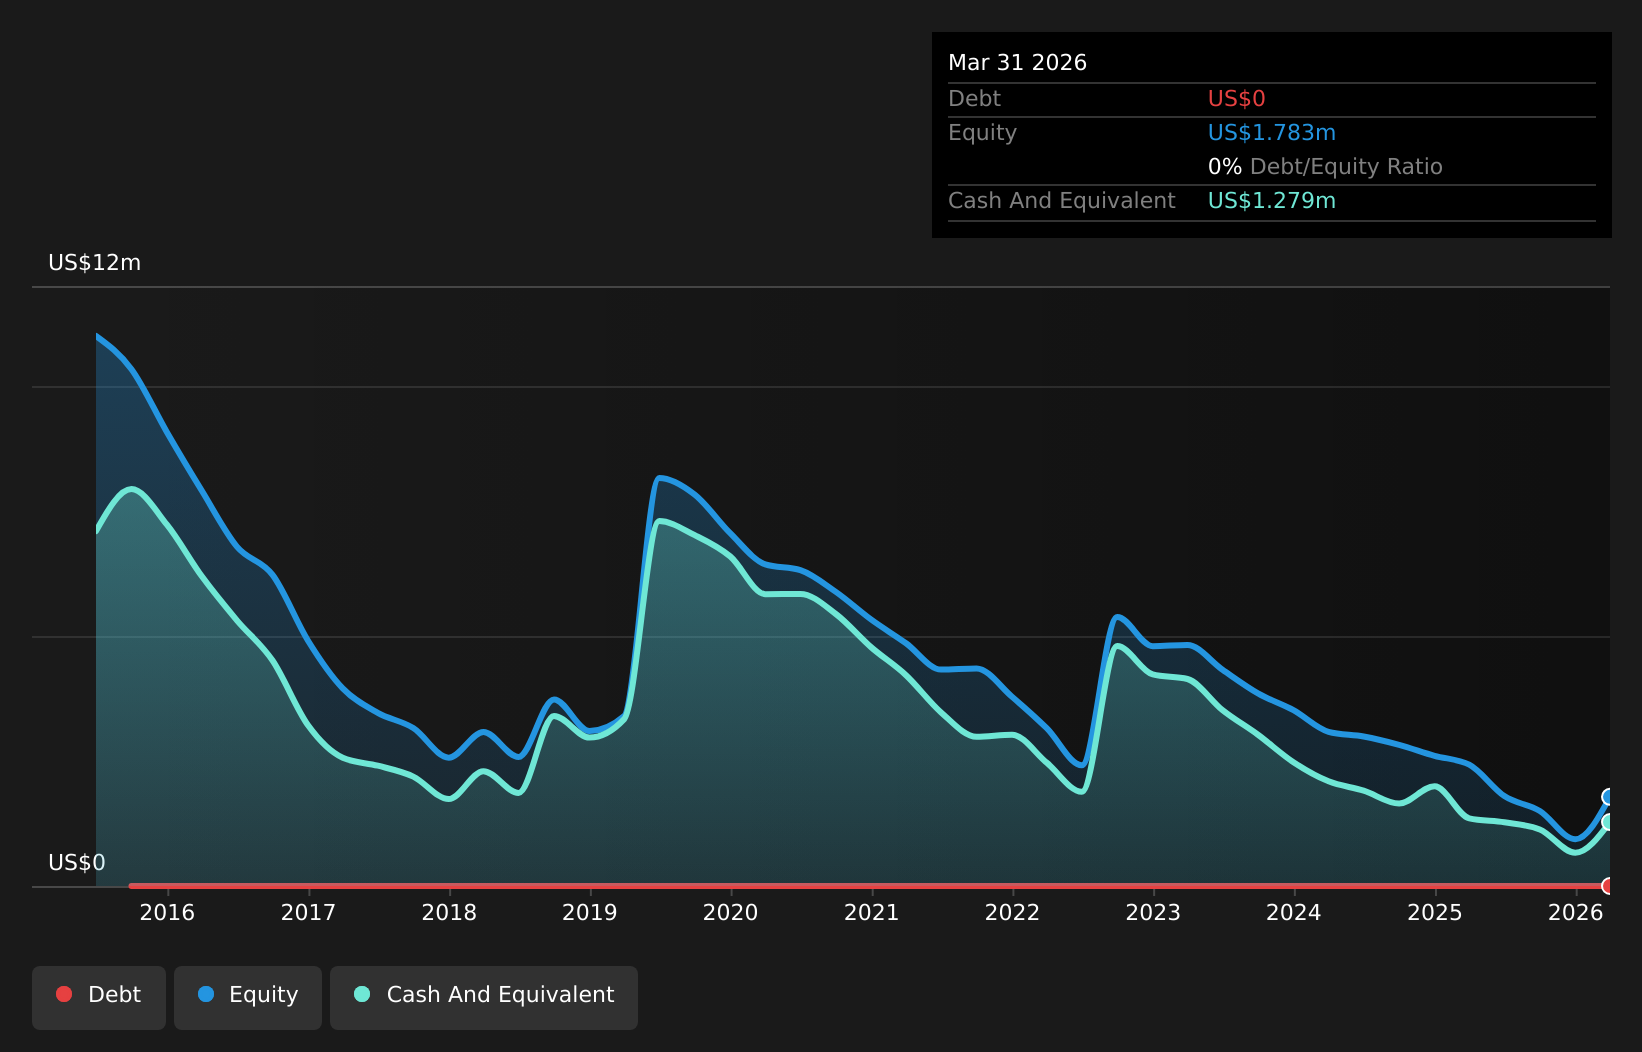This screenshot has height=1052, width=1642.
Task: Click the 2019 x-axis label
Action: pos(590,913)
